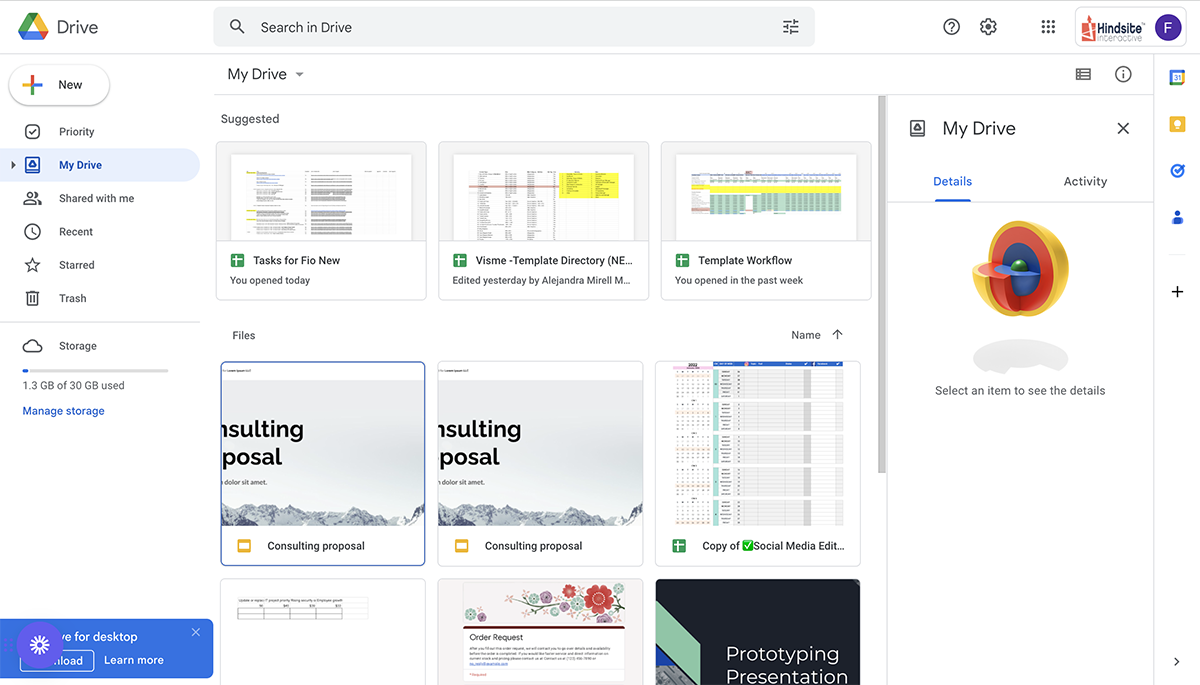The image size is (1200, 685).
Task: Toggle the view details info panel
Action: point(1123,74)
